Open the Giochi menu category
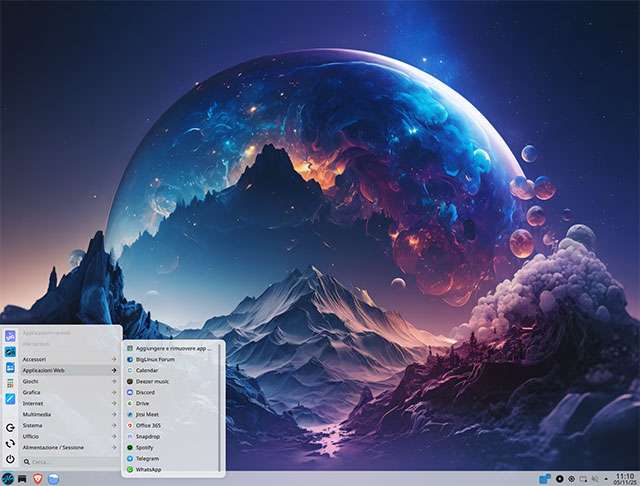 coord(70,381)
